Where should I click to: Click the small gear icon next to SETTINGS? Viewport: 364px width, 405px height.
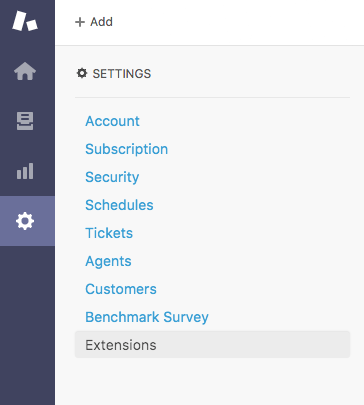(82, 73)
